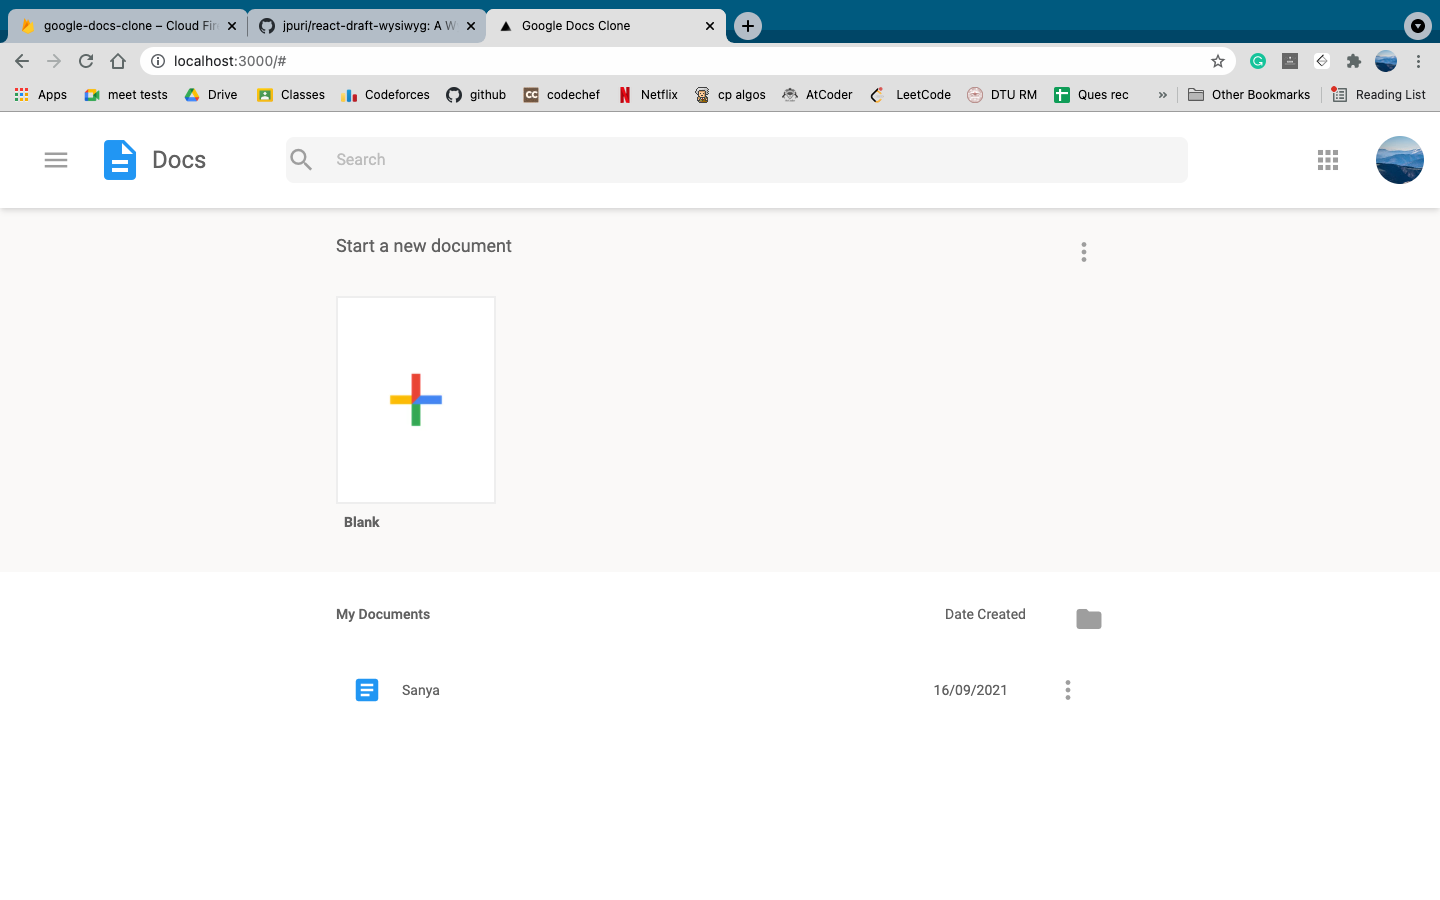1440x900 pixels.
Task: Open the Ques rec bookmark
Action: 1091,95
